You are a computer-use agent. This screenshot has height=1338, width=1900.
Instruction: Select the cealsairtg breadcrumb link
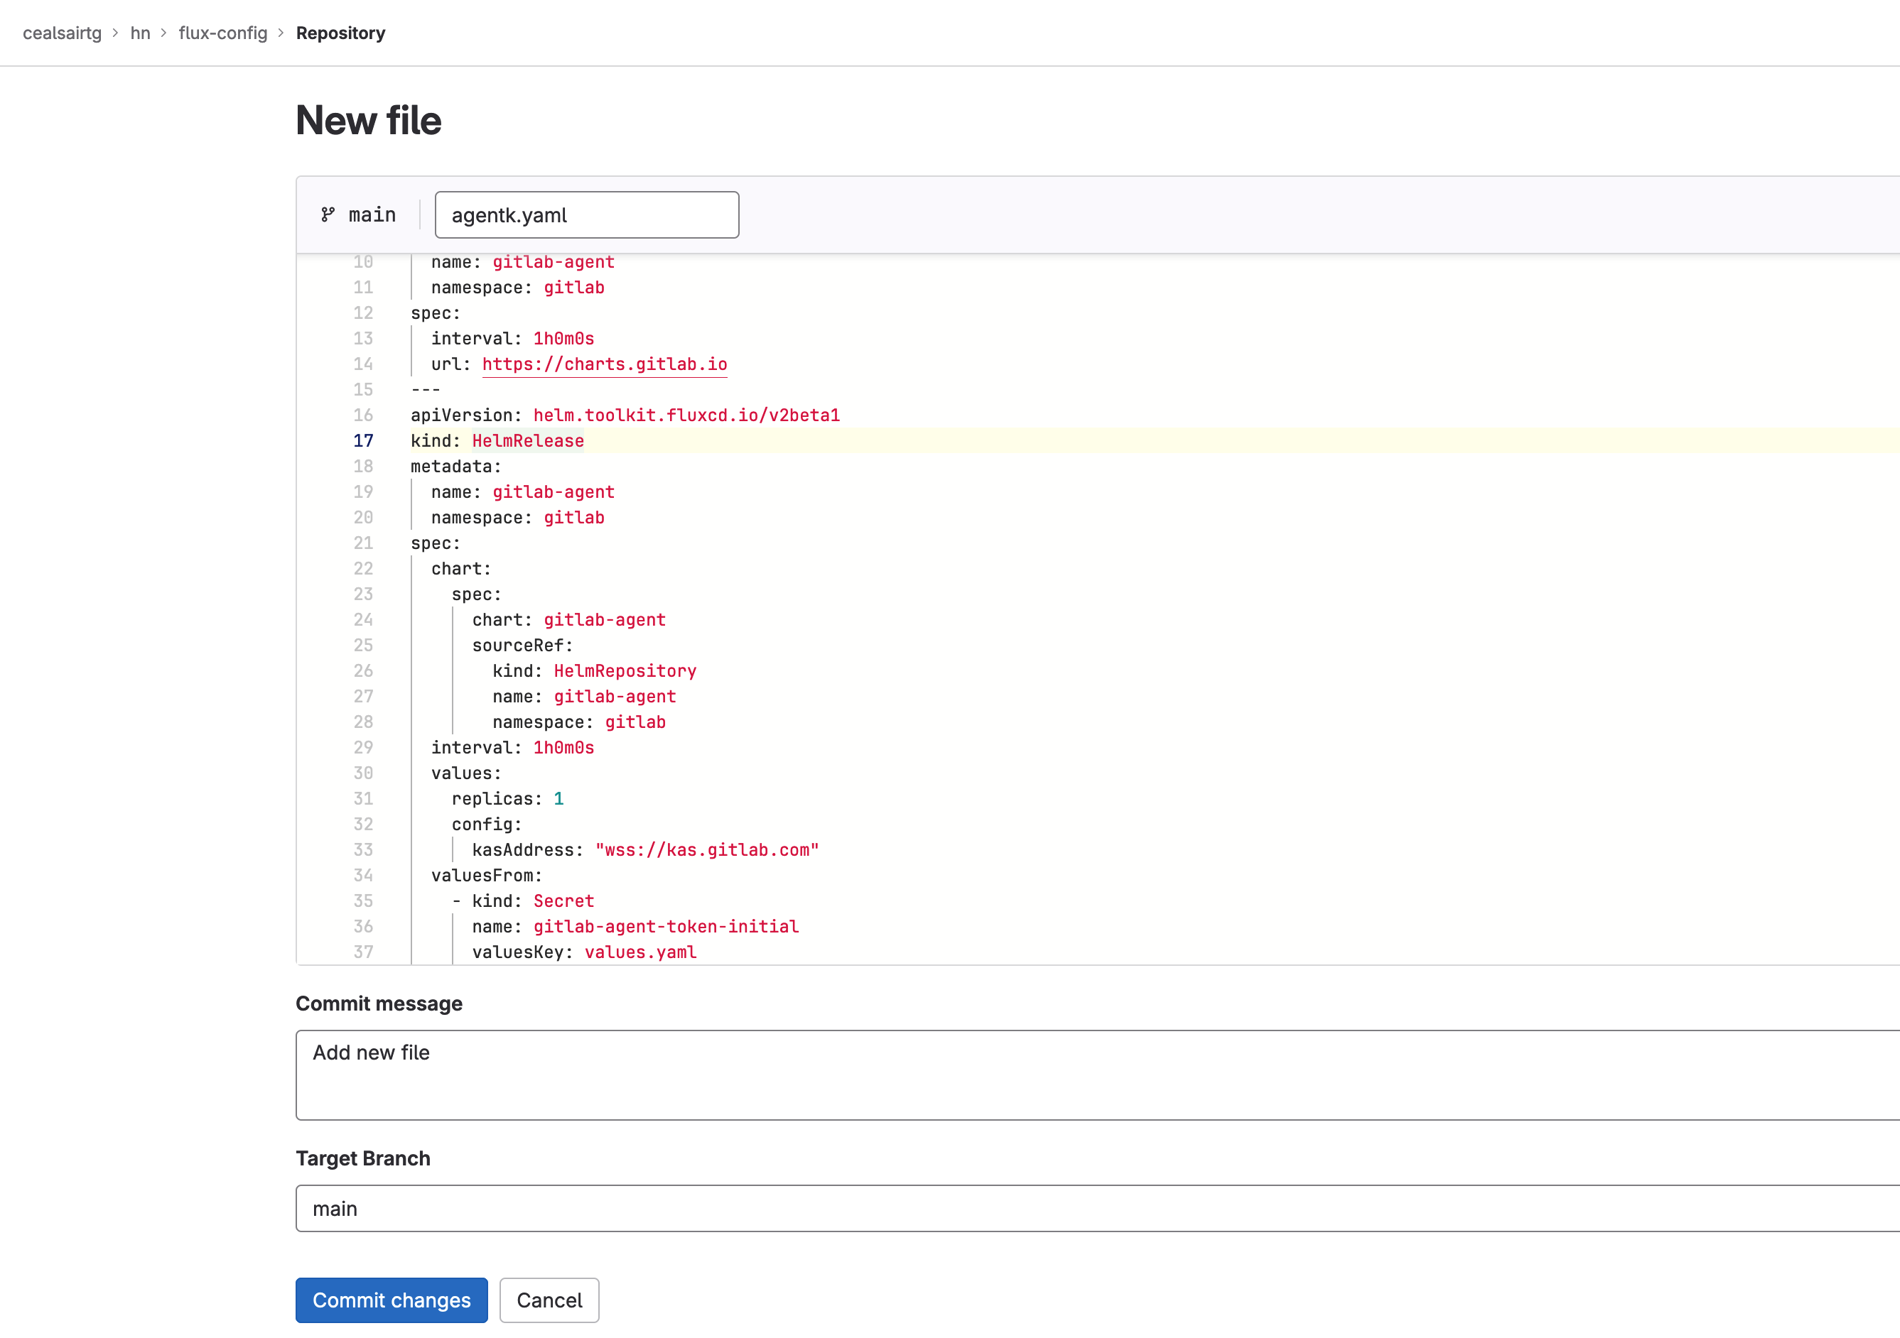(x=62, y=32)
